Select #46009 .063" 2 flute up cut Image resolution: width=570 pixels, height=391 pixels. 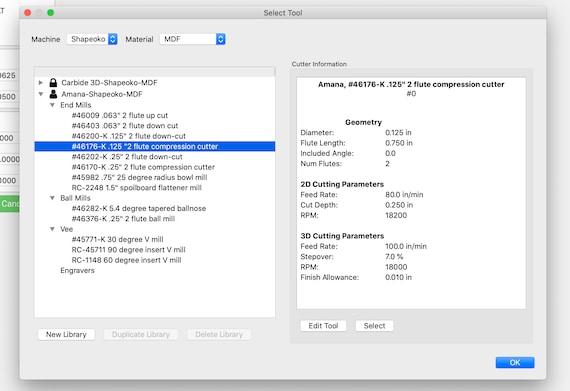(120, 116)
